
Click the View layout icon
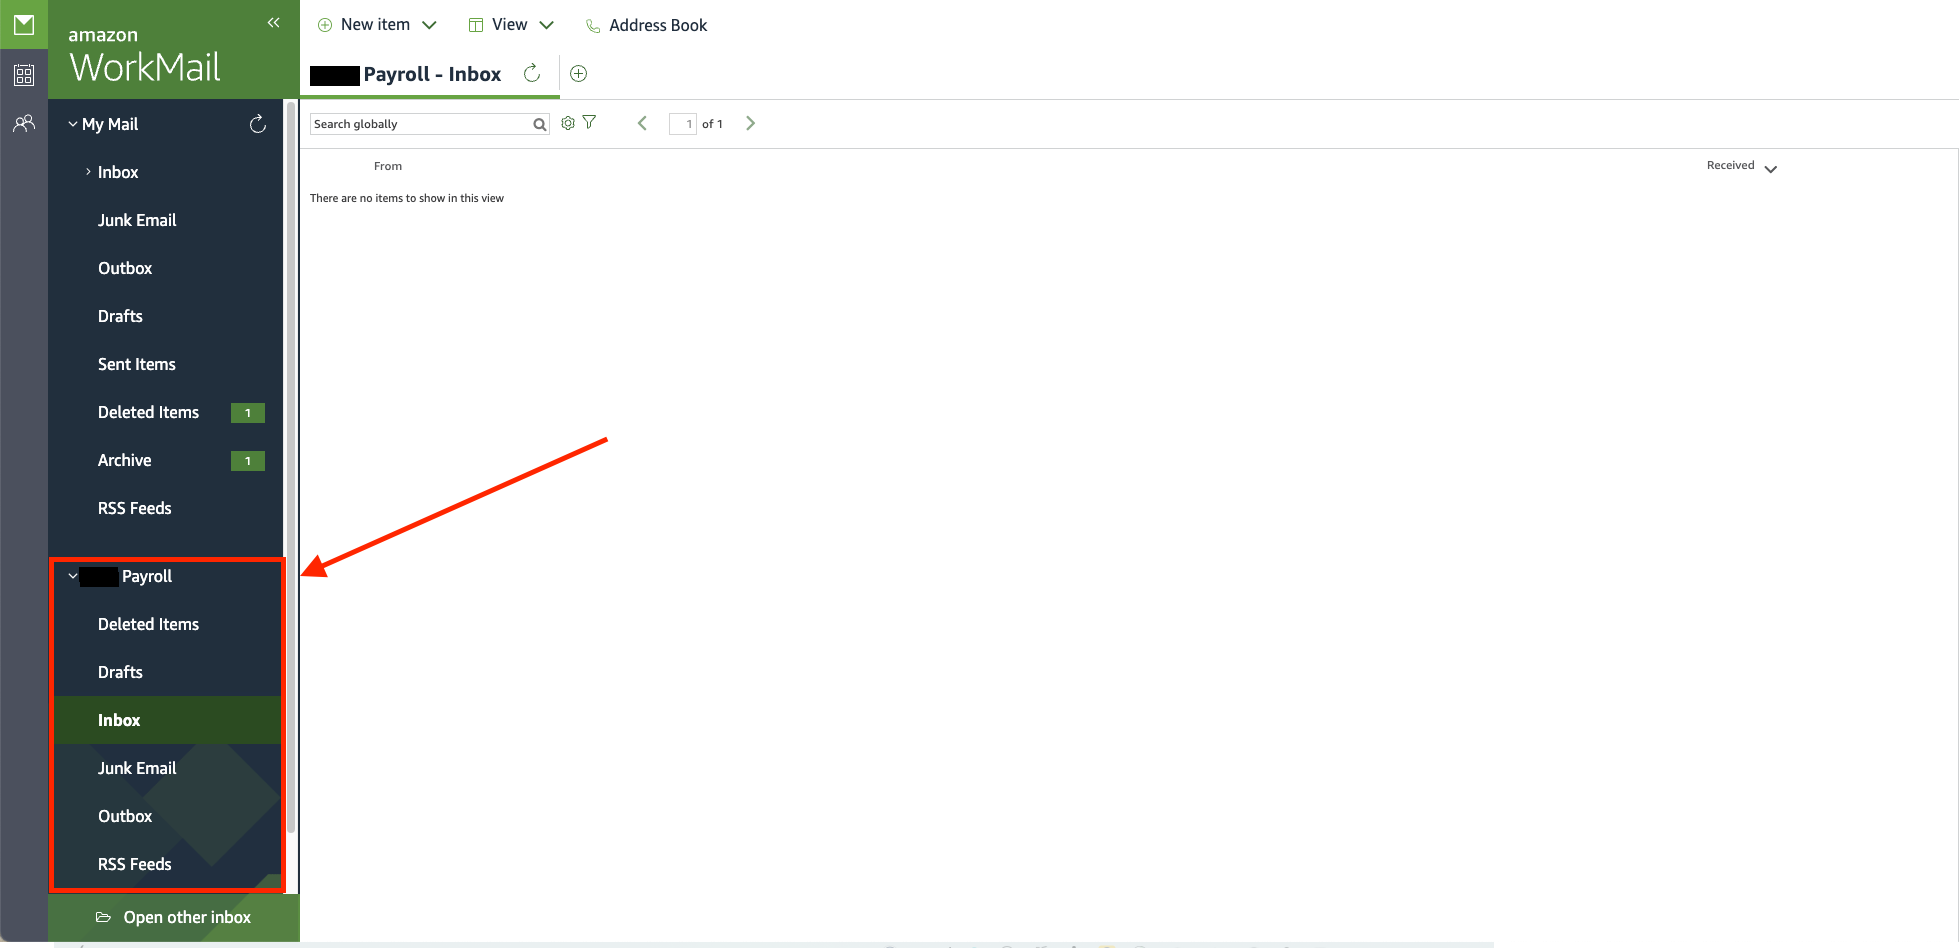tap(476, 25)
